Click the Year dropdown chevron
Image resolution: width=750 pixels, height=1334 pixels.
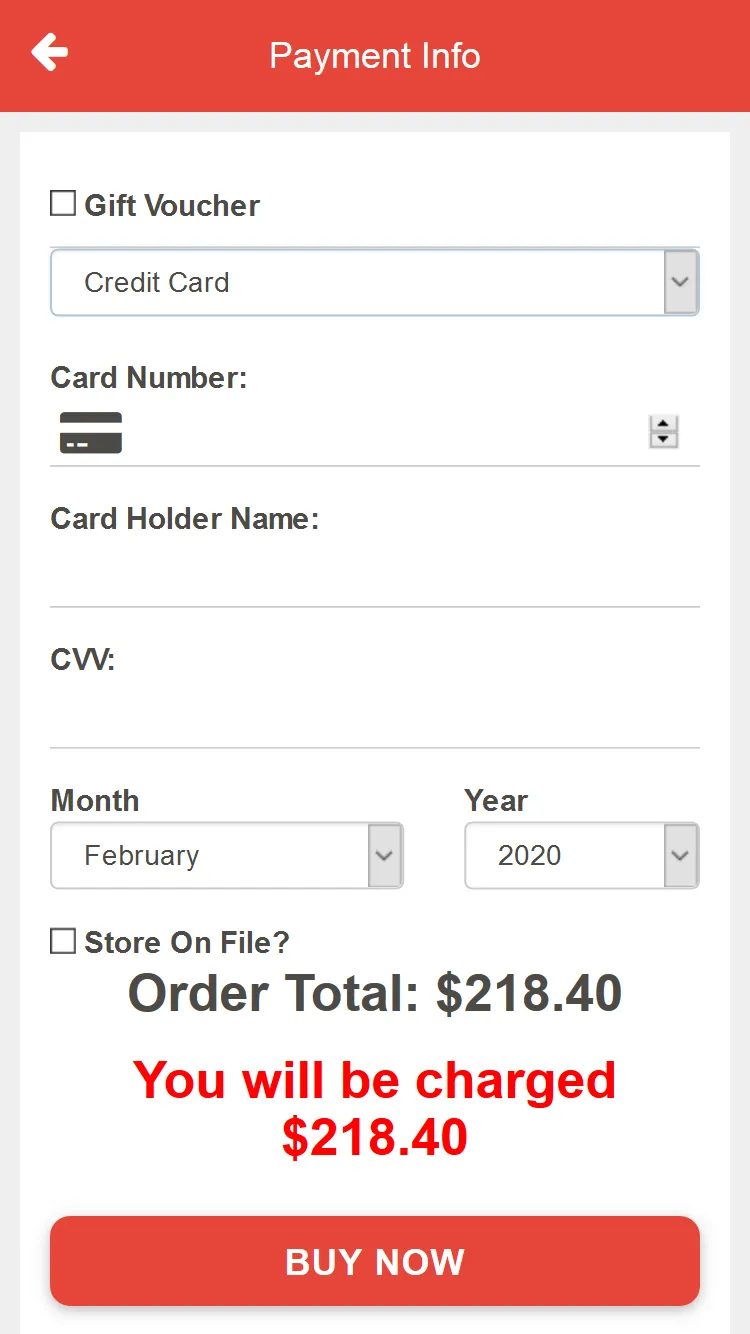[681, 855]
